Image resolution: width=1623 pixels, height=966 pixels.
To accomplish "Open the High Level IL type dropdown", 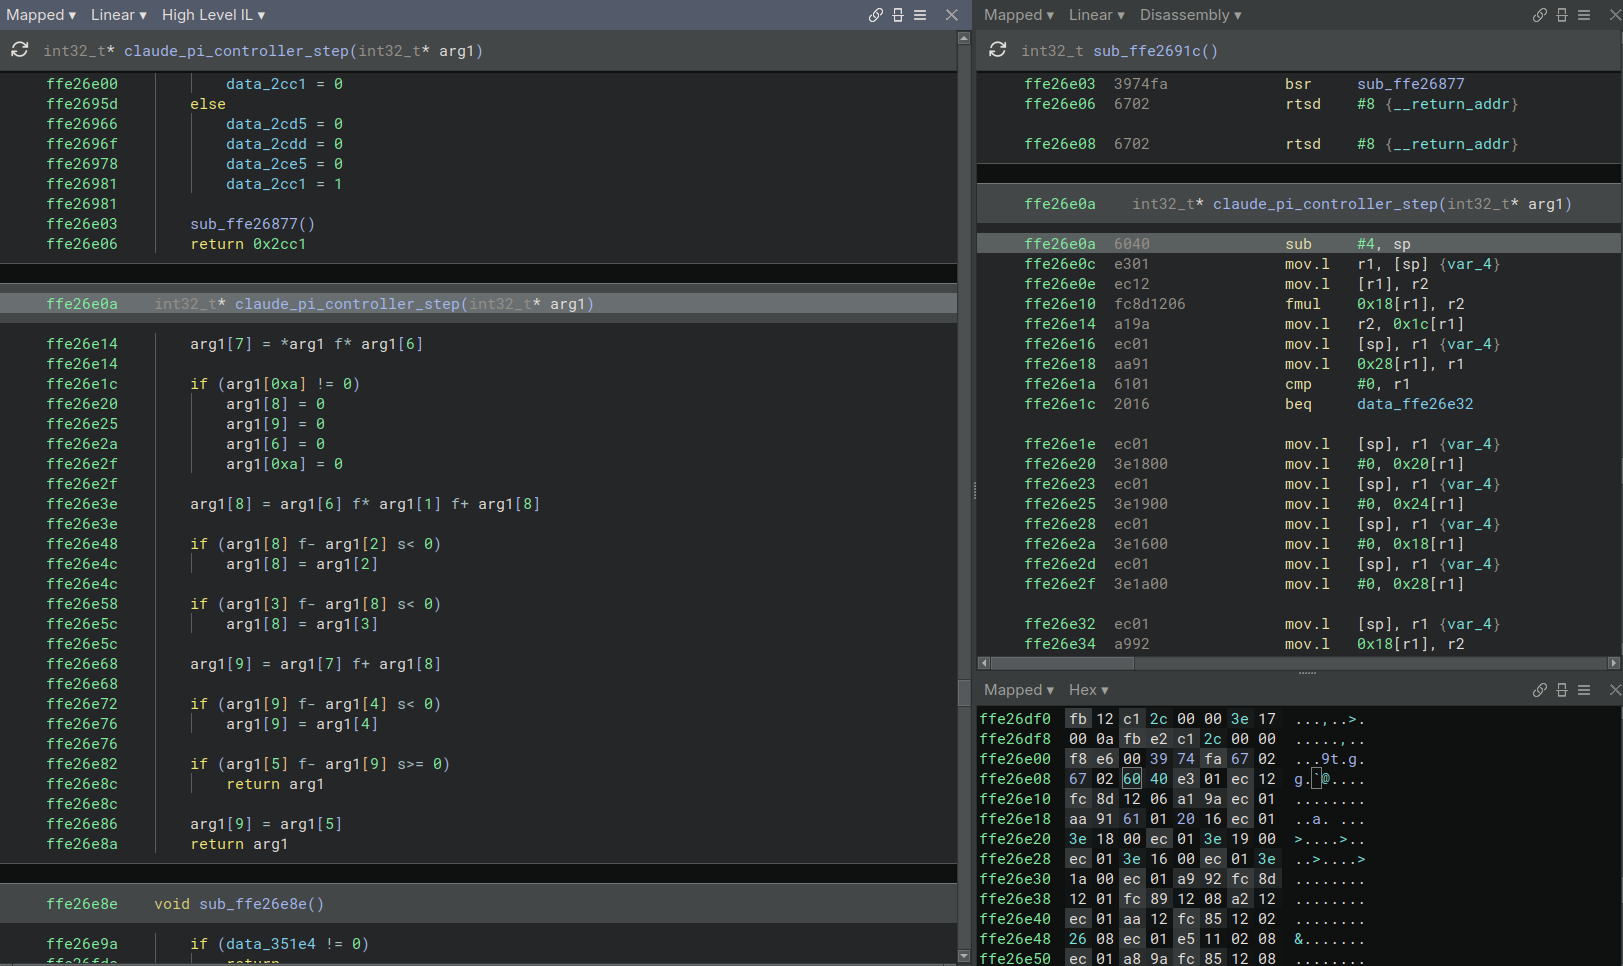I will point(214,15).
